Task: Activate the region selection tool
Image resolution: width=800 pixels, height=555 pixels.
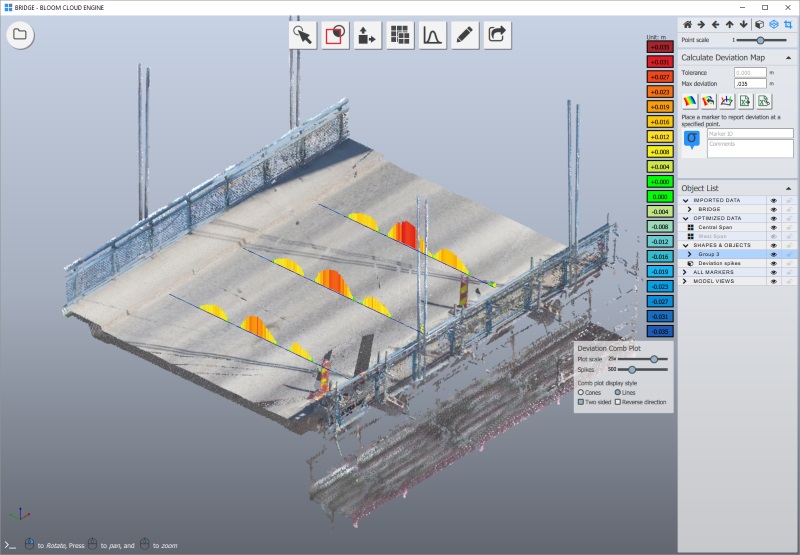Action: point(335,35)
